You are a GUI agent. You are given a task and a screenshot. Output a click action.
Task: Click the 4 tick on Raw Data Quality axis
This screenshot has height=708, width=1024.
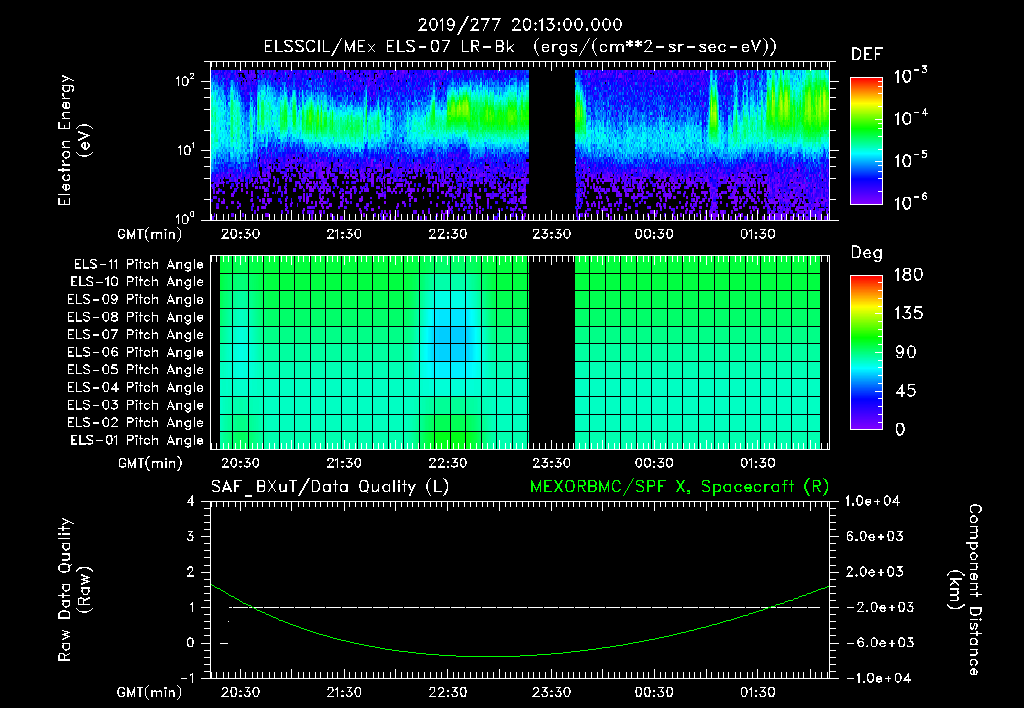tap(191, 502)
